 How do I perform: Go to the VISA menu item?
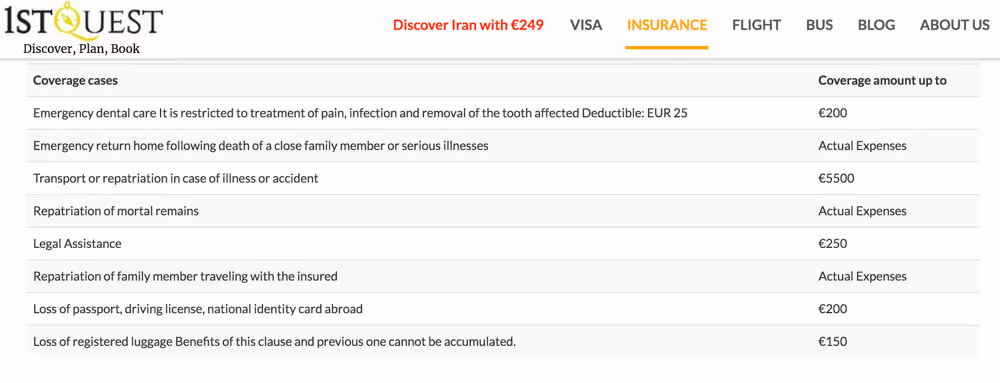(x=585, y=25)
